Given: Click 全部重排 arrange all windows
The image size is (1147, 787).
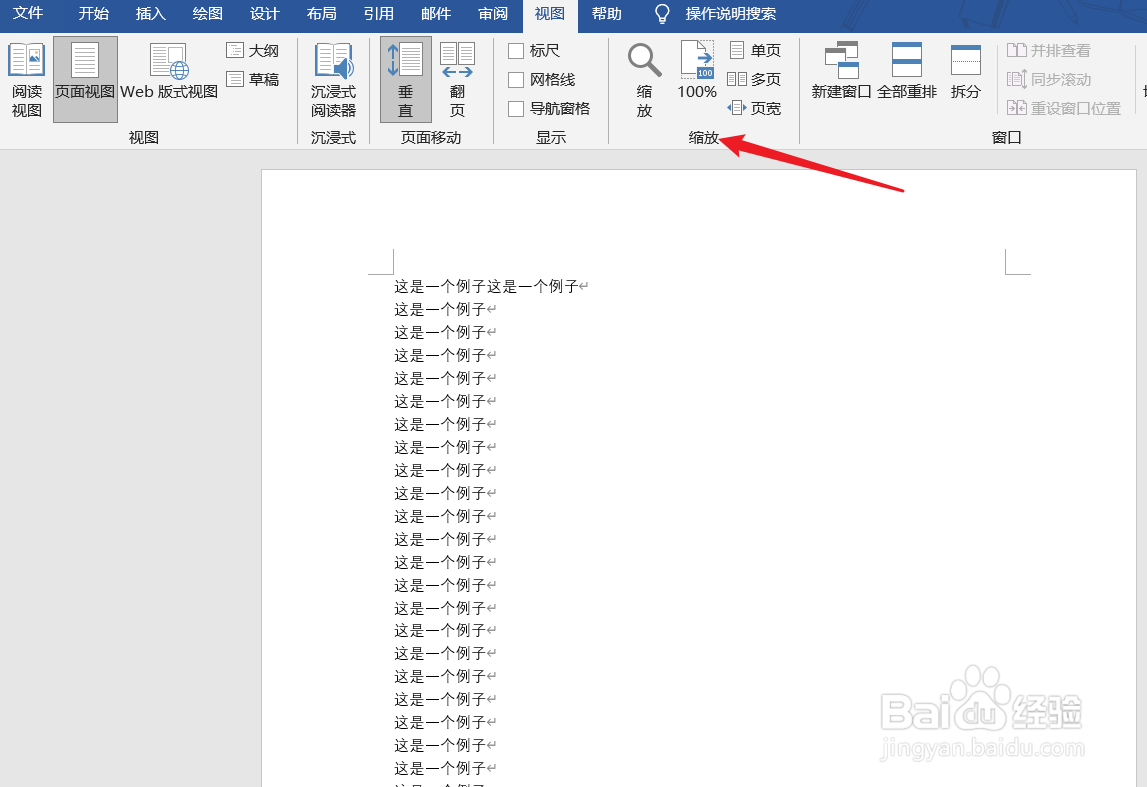Looking at the screenshot, I should [x=907, y=71].
